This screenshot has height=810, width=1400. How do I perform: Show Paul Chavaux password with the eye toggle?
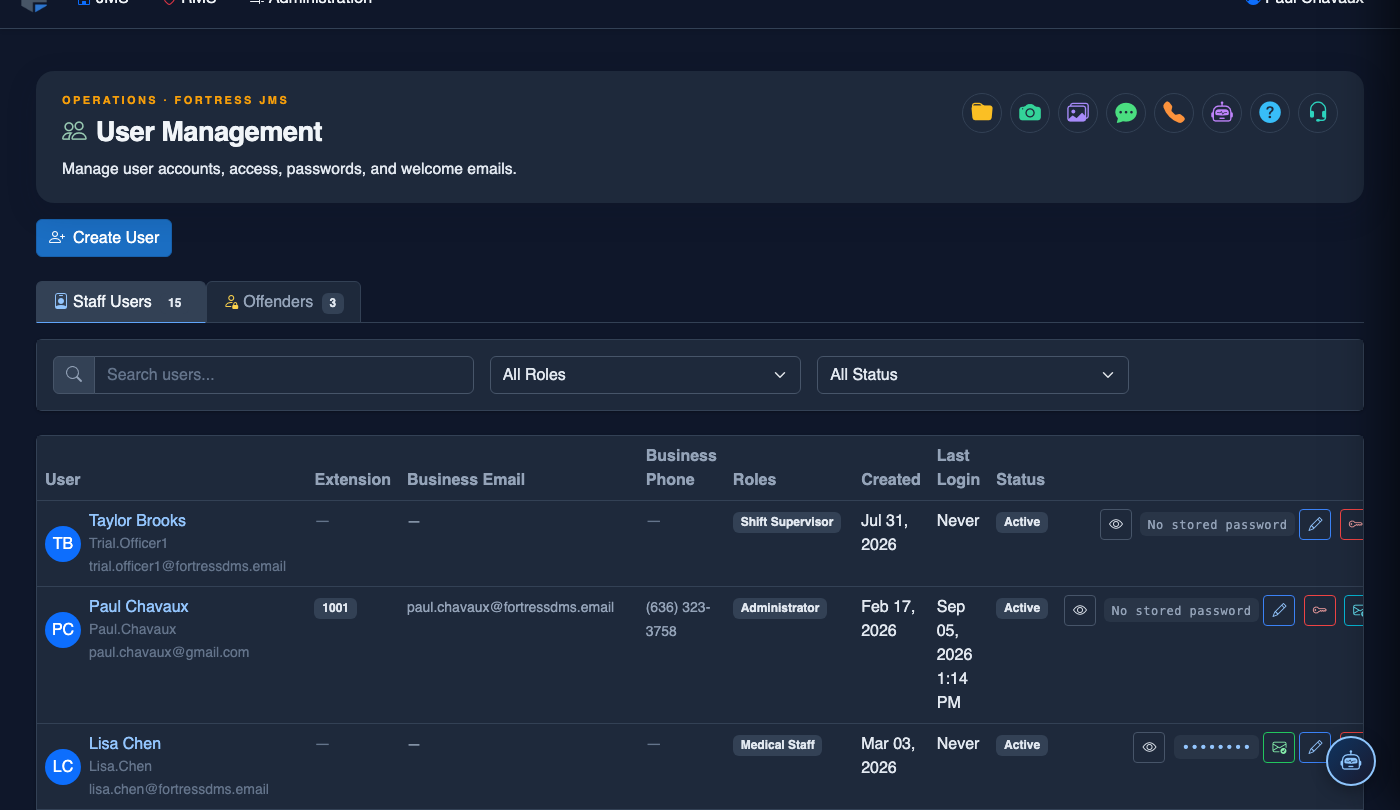pyautogui.click(x=1080, y=610)
